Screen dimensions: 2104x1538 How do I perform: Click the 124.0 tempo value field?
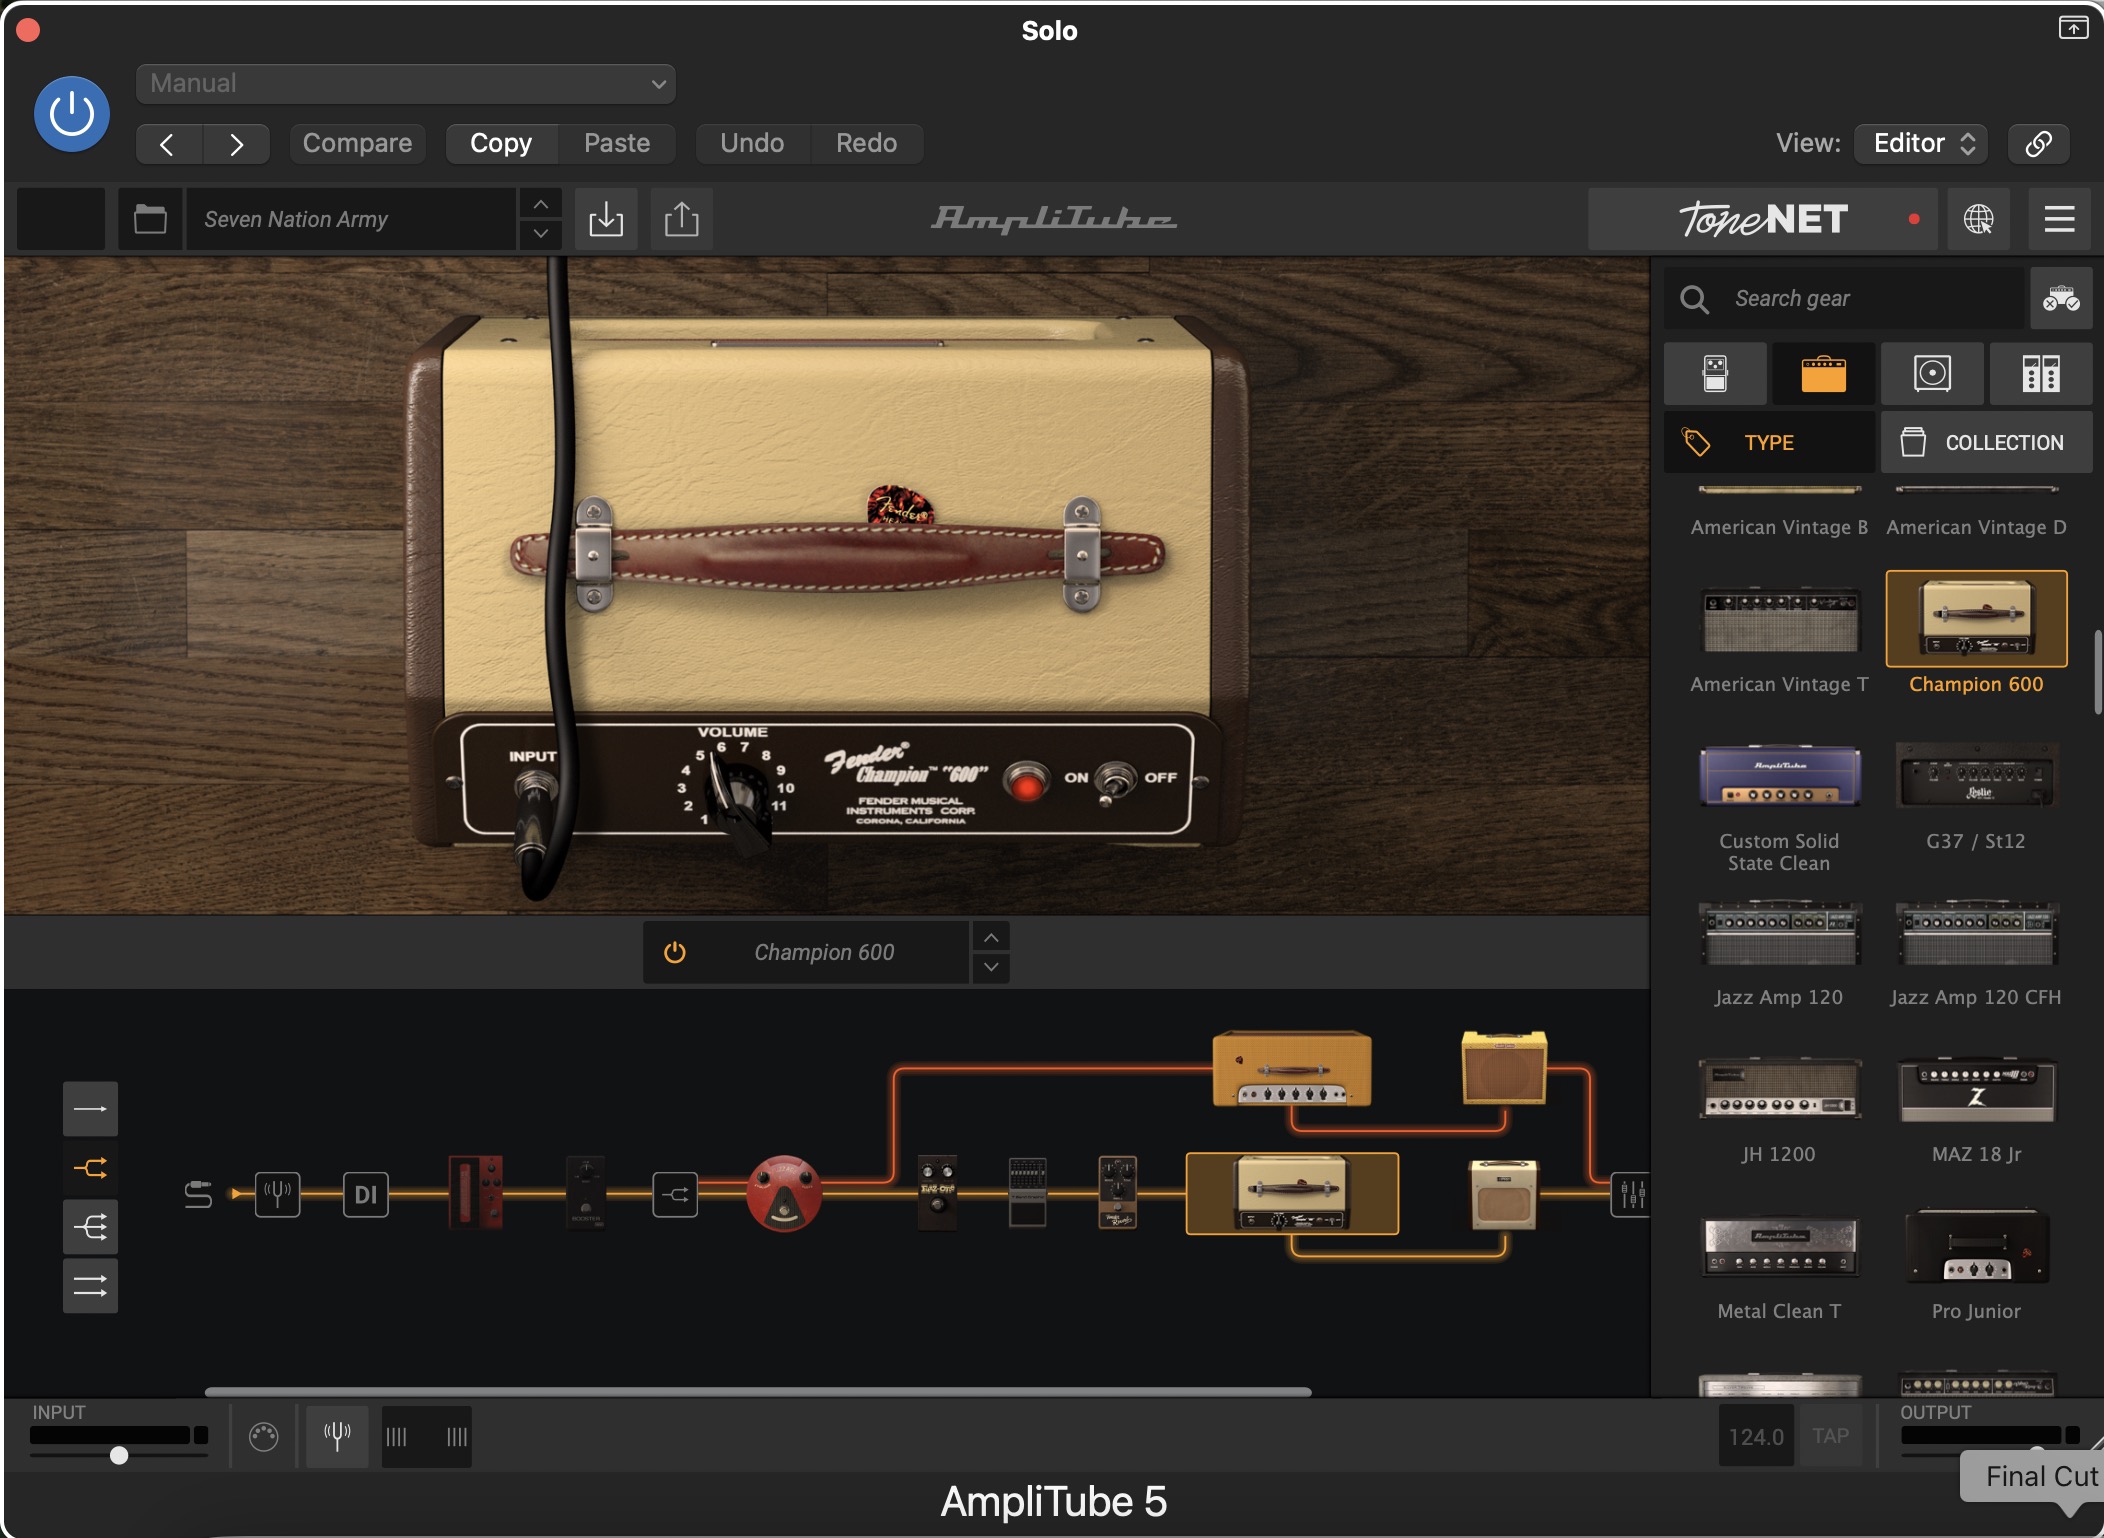click(x=1756, y=1436)
